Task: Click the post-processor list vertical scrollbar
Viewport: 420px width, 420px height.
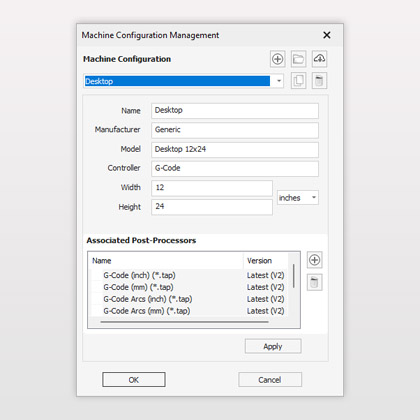Action: pyautogui.click(x=294, y=276)
